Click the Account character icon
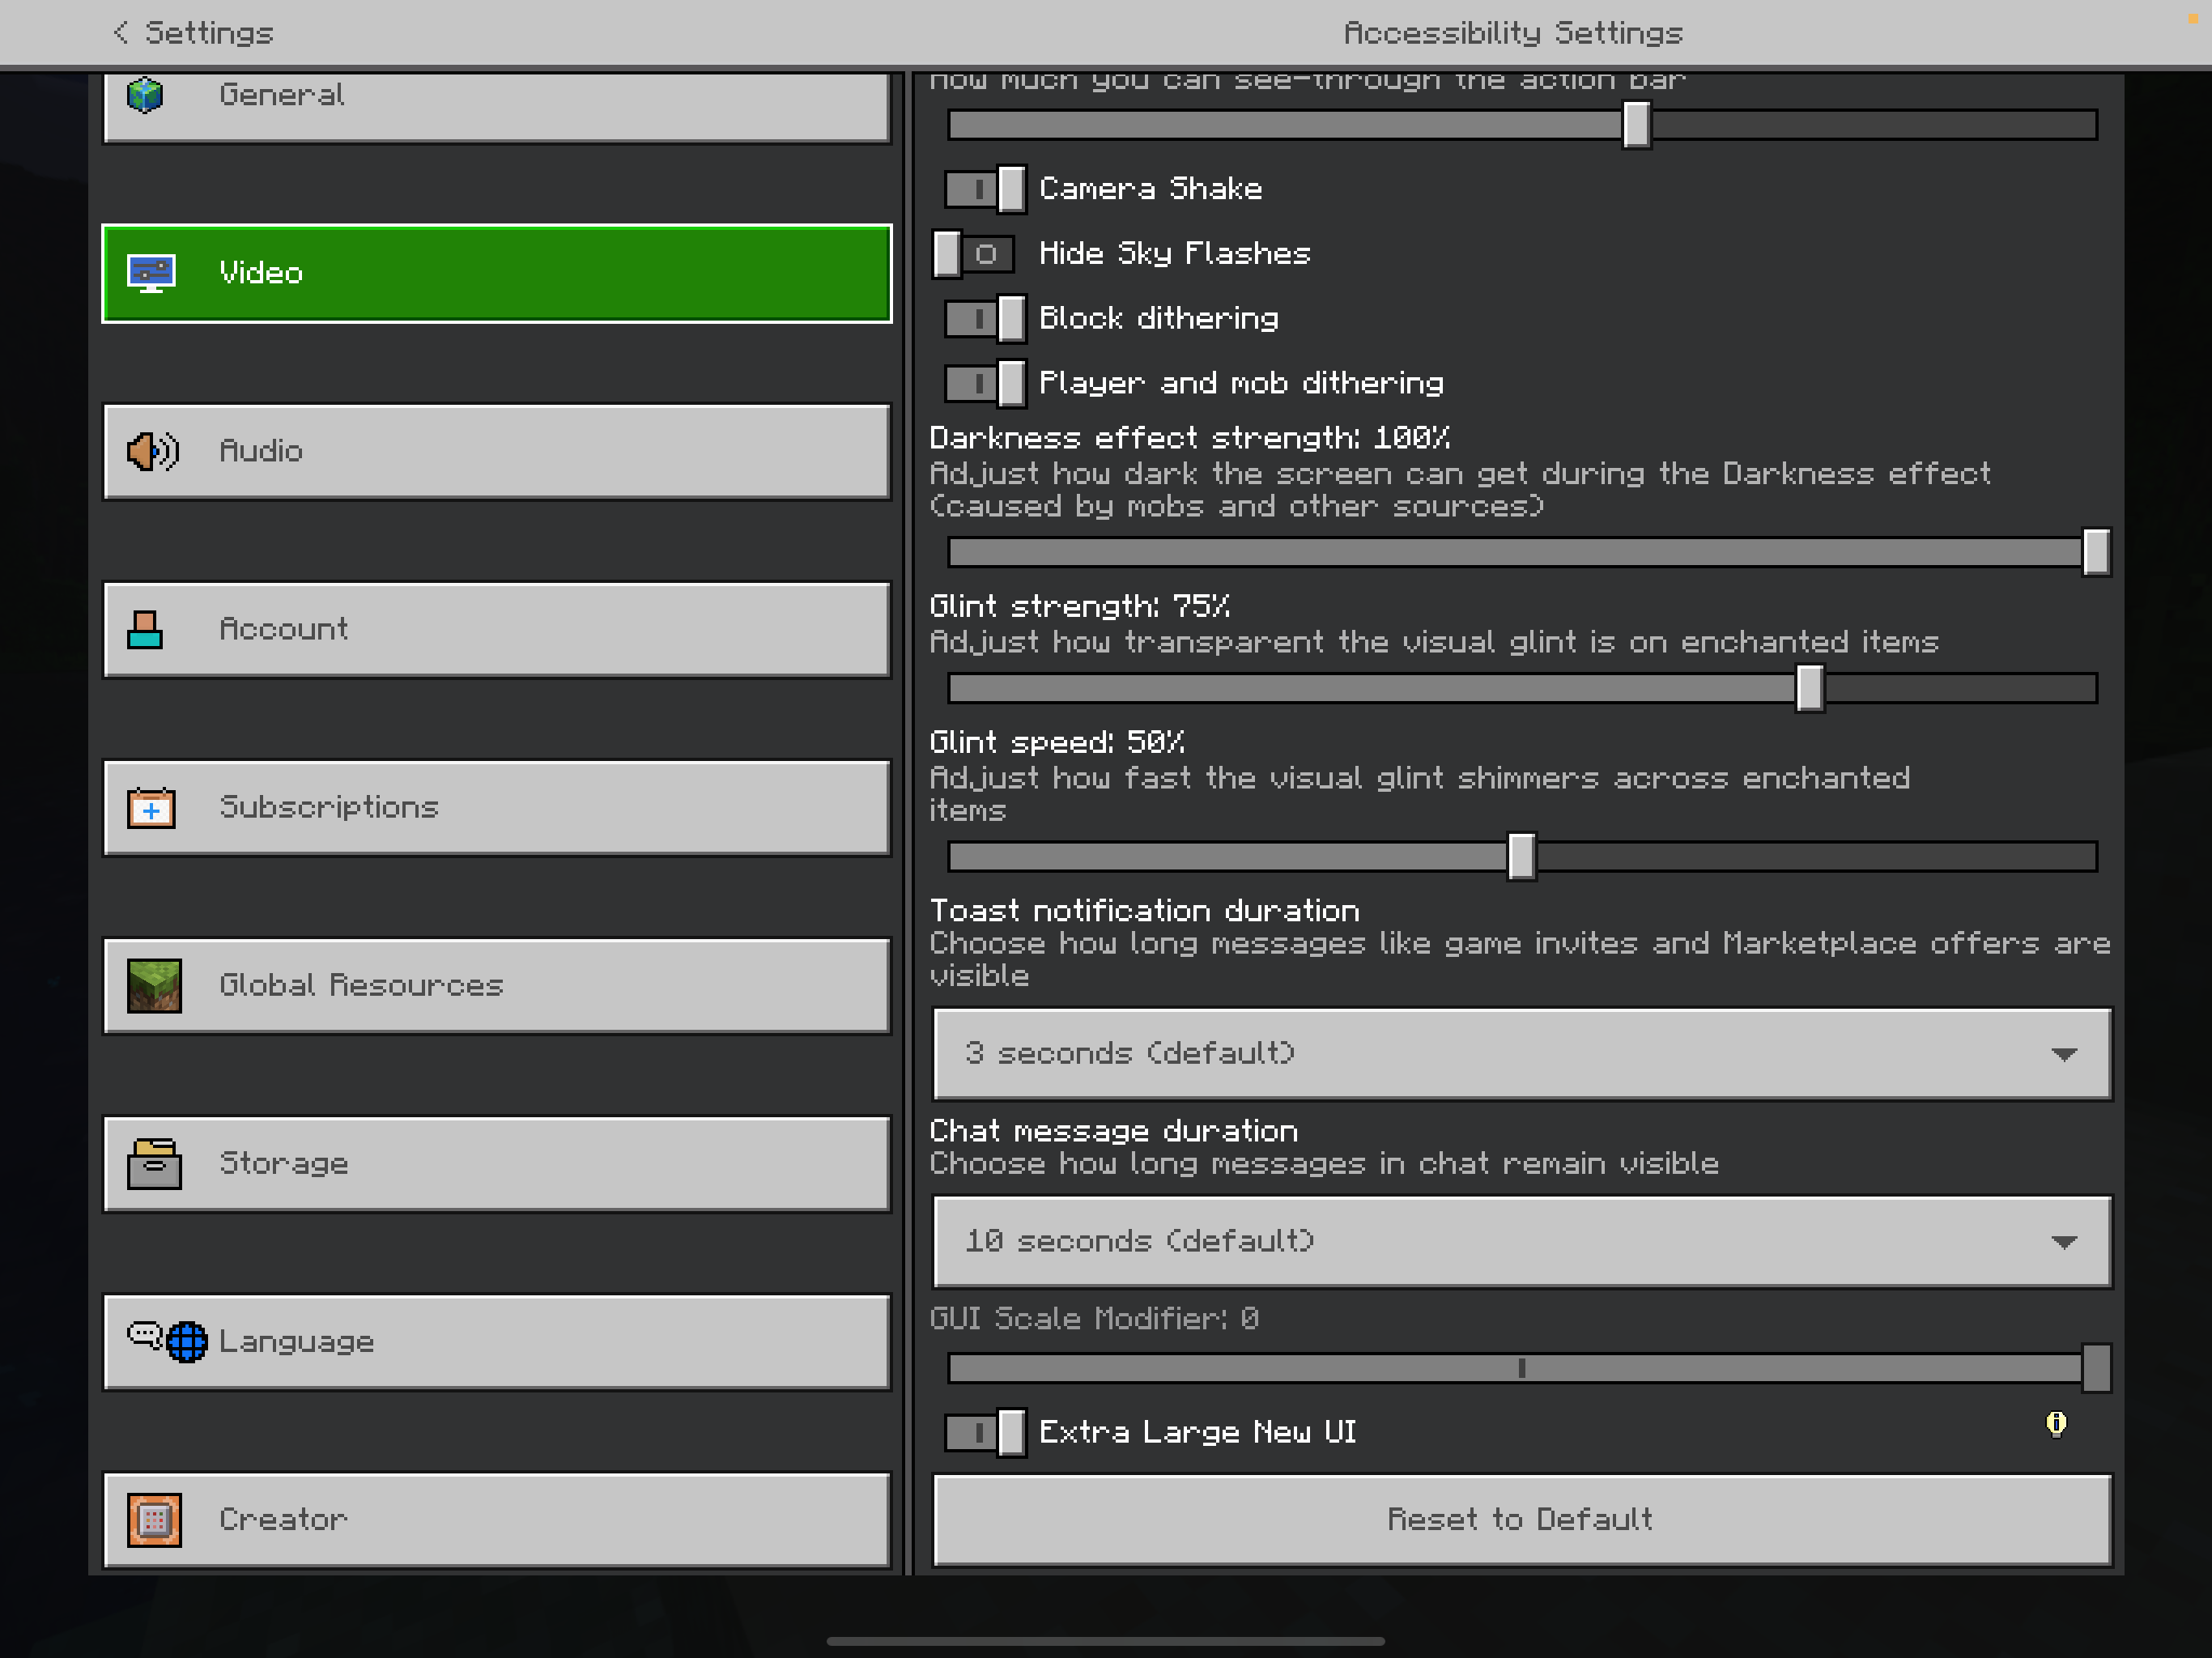The image size is (2212, 1658). pos(146,630)
